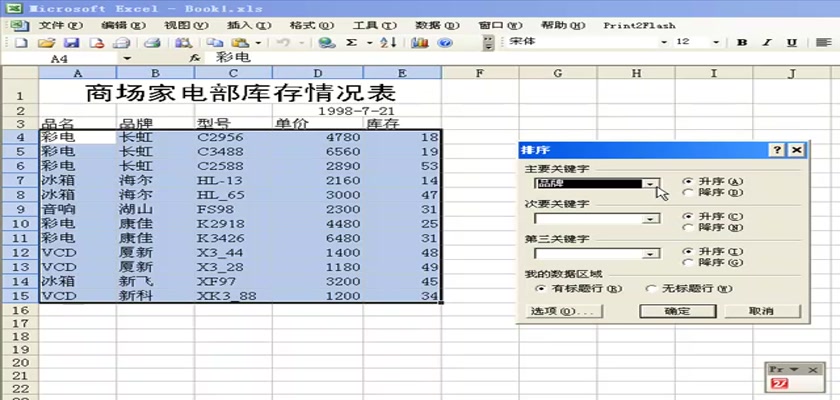Expand the Paste options dropdown arrow
Image resolution: width=840 pixels, height=400 pixels.
258,43
